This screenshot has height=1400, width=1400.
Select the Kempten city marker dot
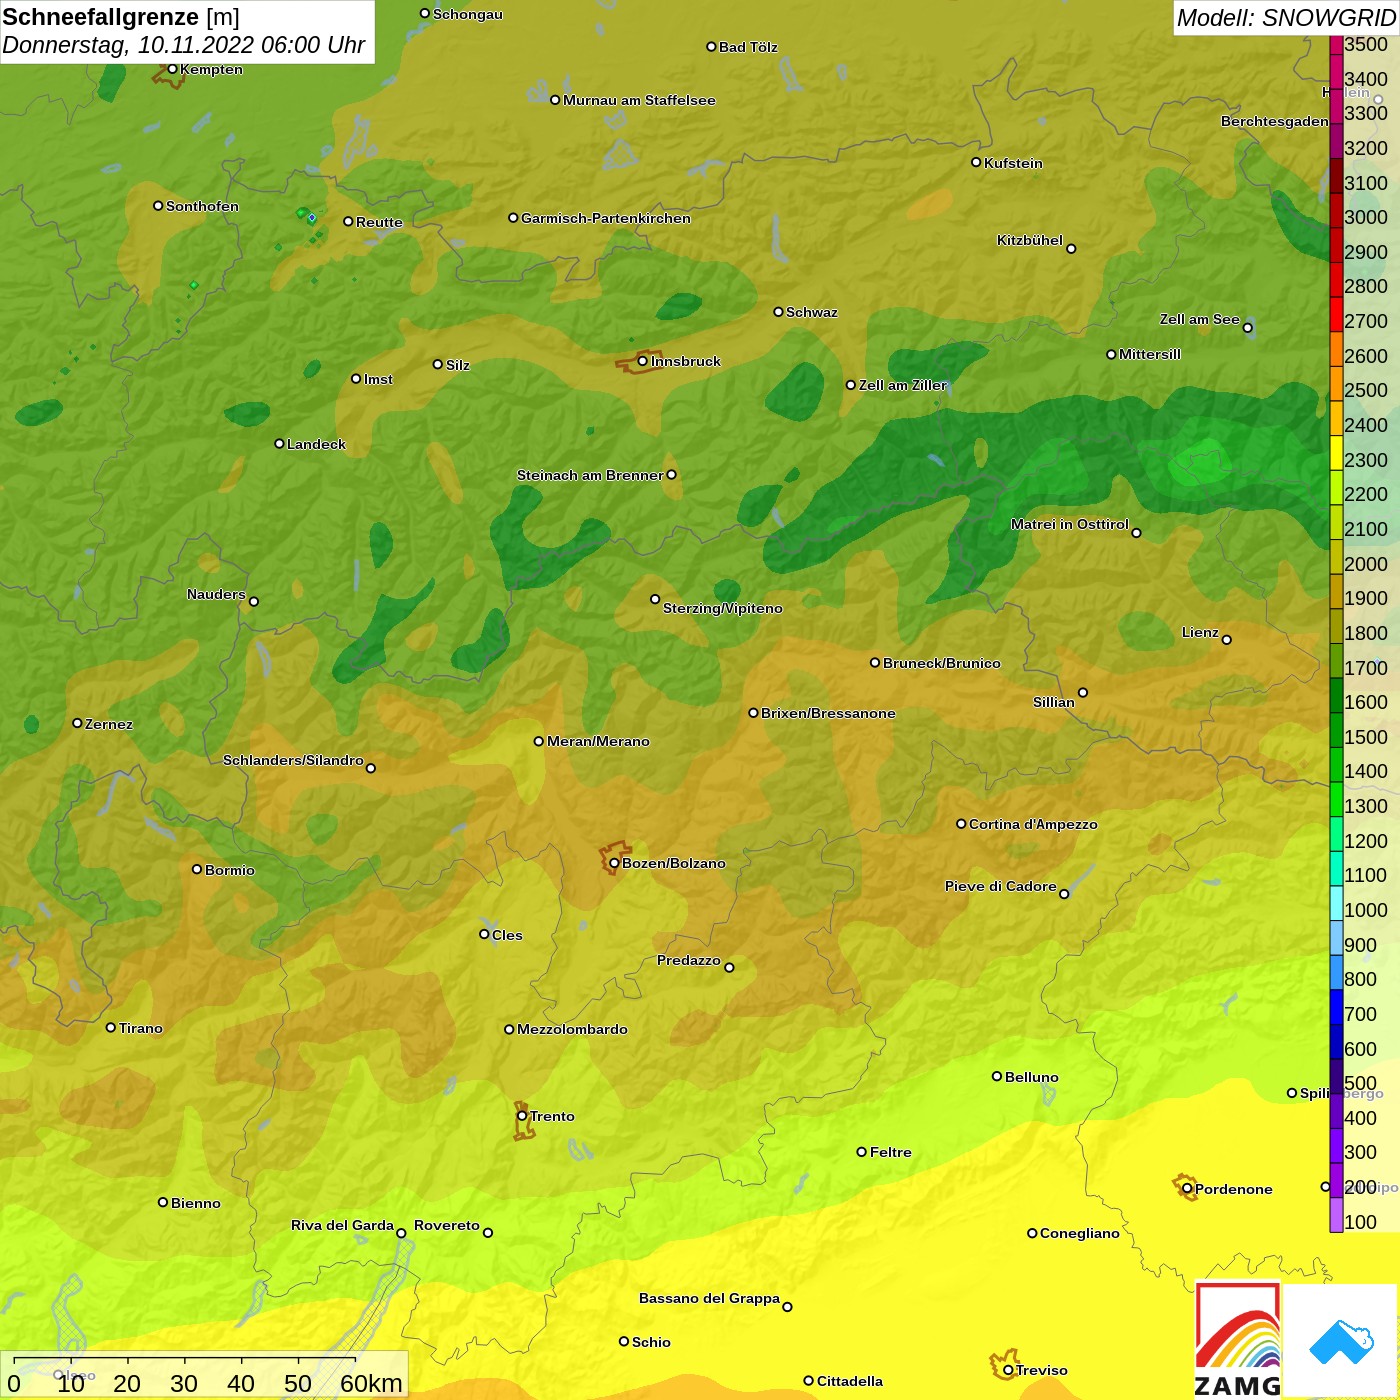coord(172,69)
